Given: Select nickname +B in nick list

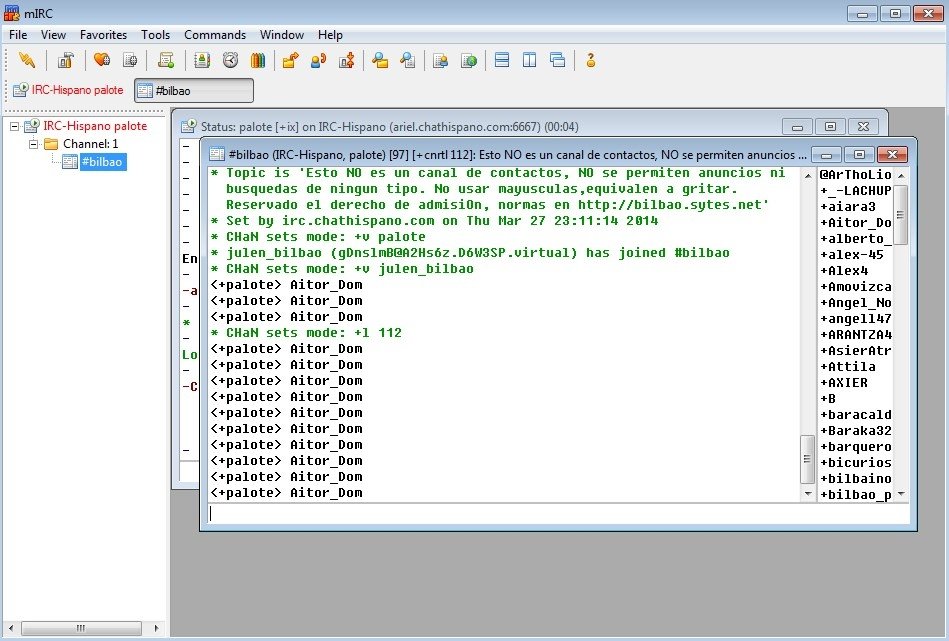Looking at the screenshot, I should click(827, 399).
